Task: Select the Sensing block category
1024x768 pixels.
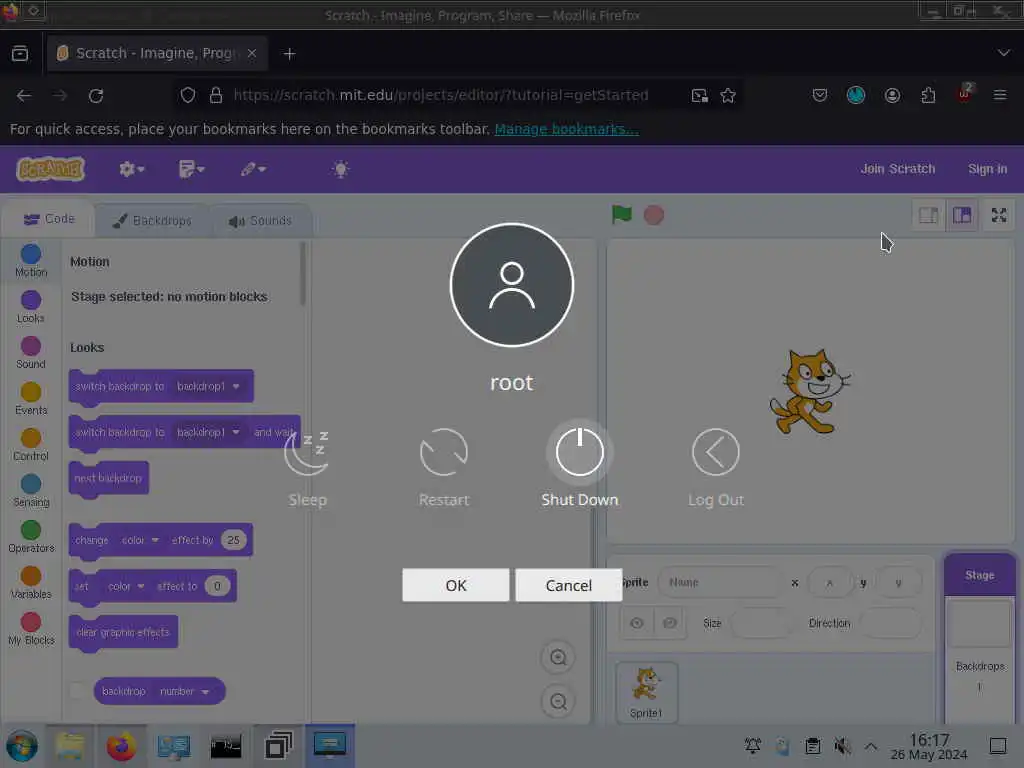Action: pyautogui.click(x=31, y=491)
